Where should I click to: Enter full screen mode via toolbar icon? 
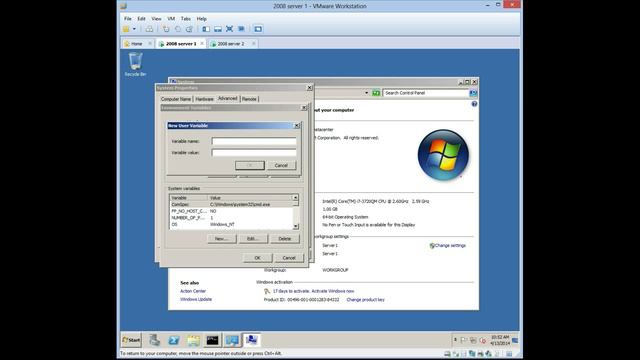[229, 29]
